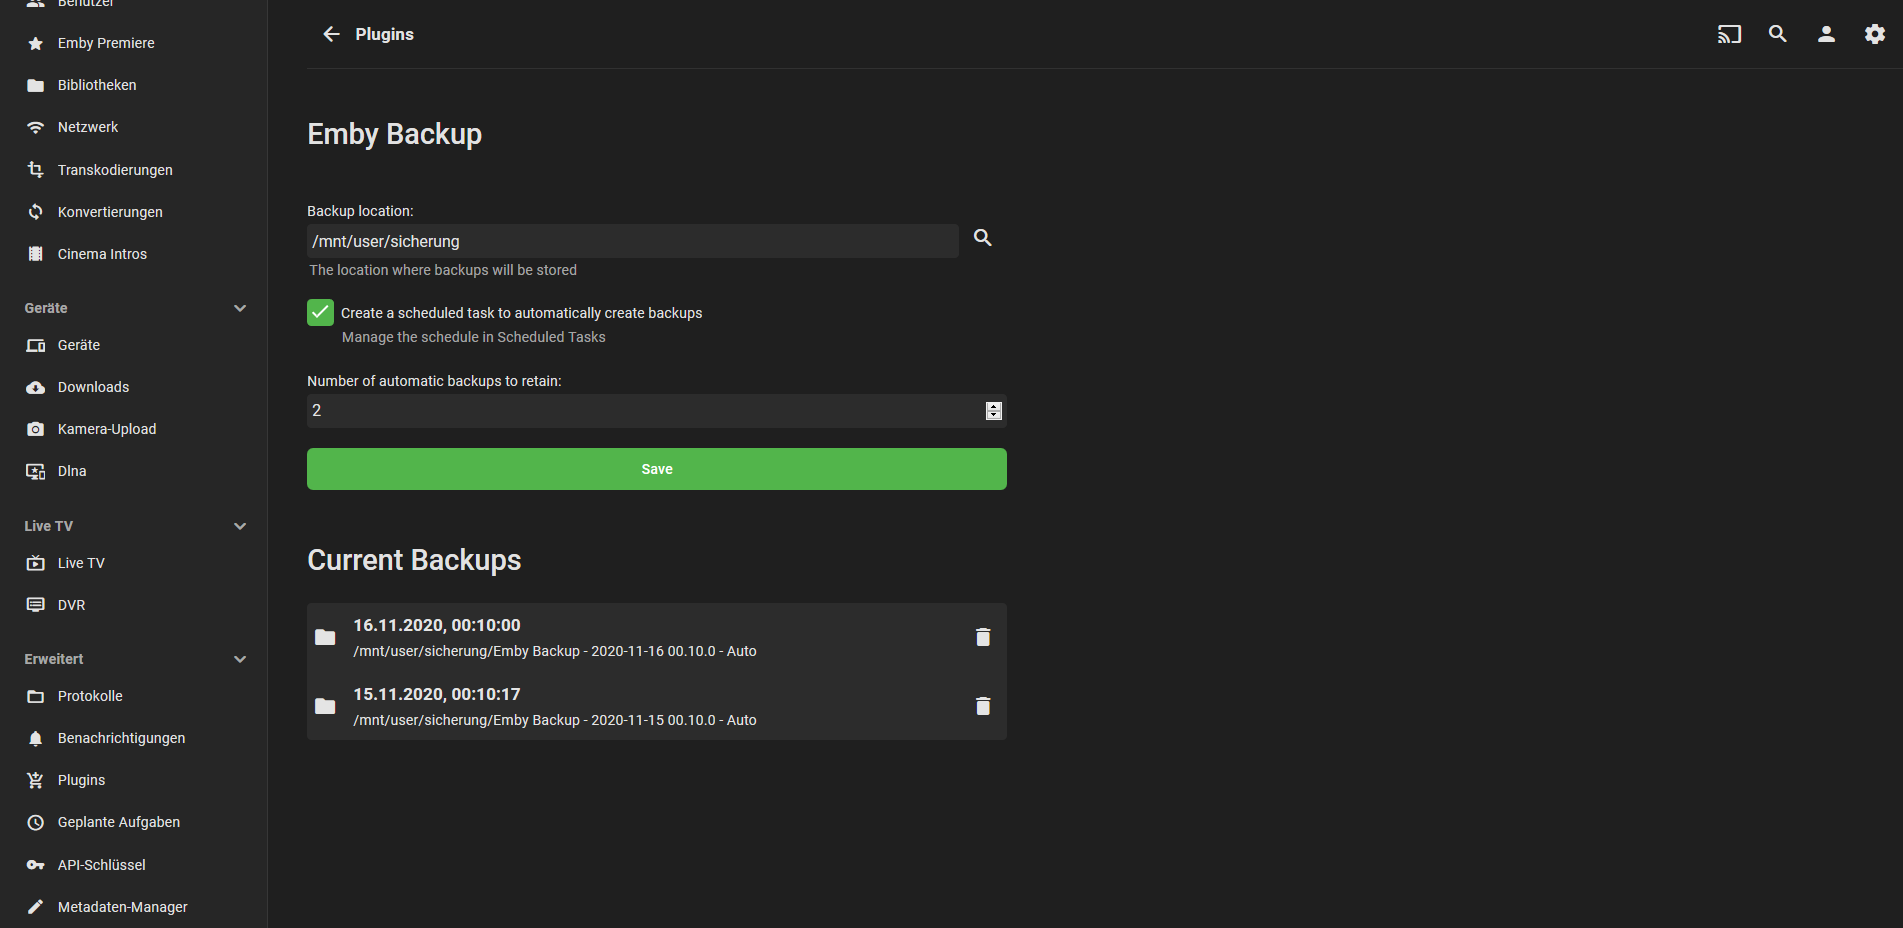Click the Bibliotheken folder icon
1903x928 pixels.
36,85
